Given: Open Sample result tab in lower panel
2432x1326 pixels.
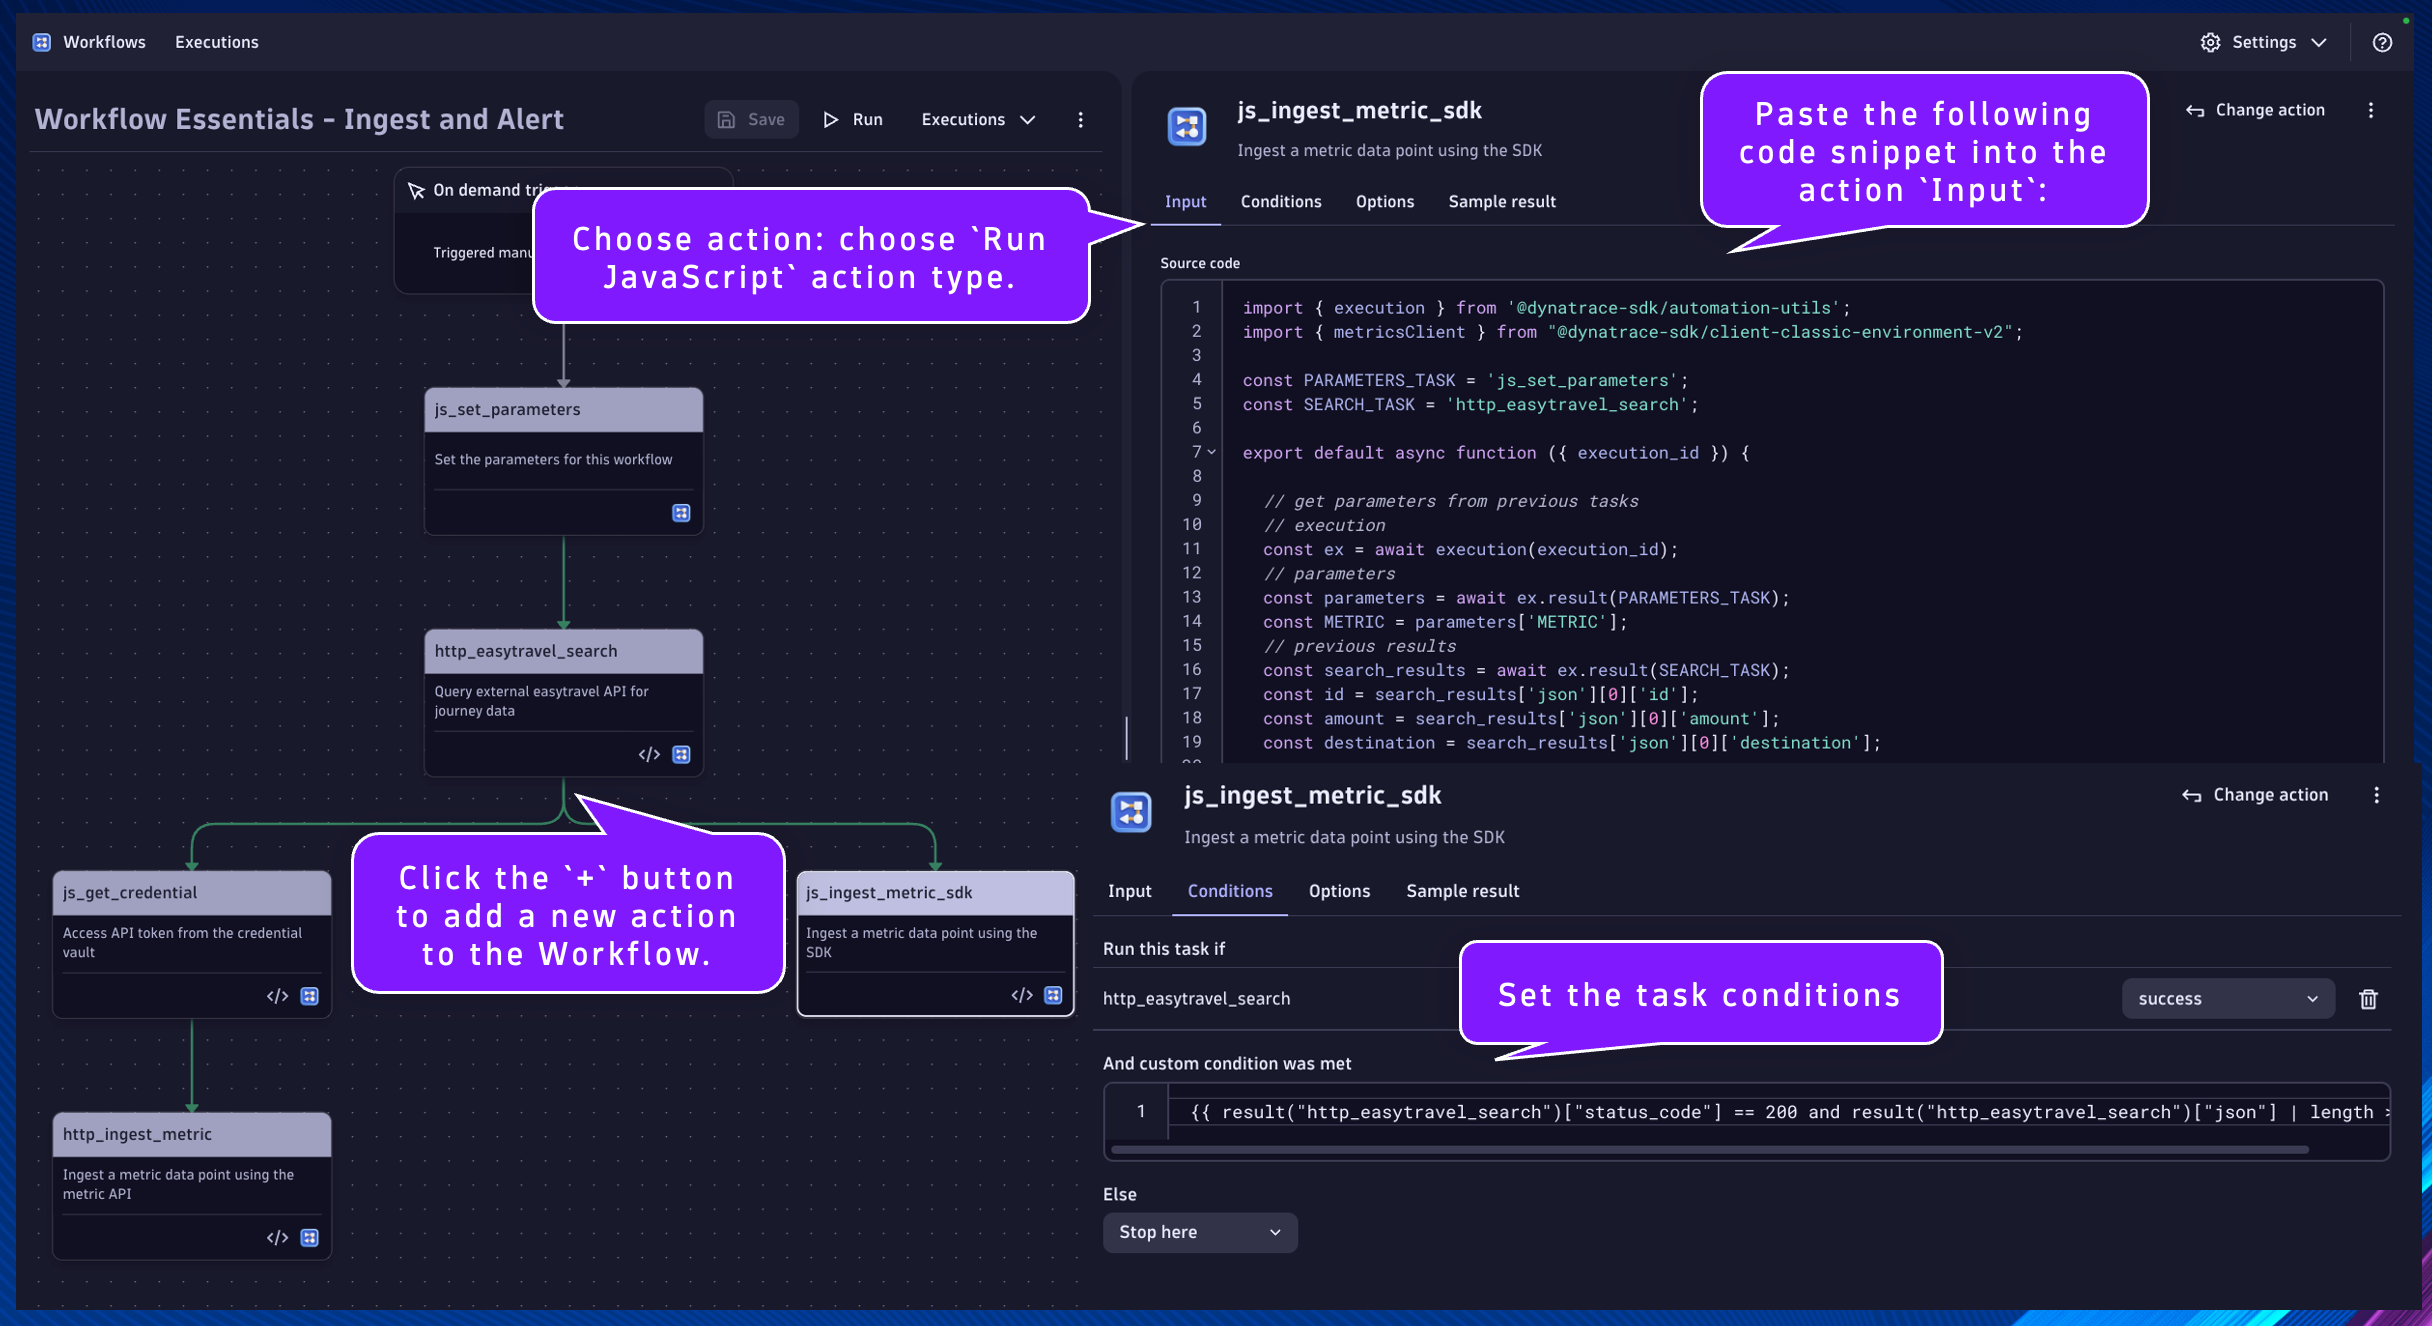Looking at the screenshot, I should click(1462, 891).
